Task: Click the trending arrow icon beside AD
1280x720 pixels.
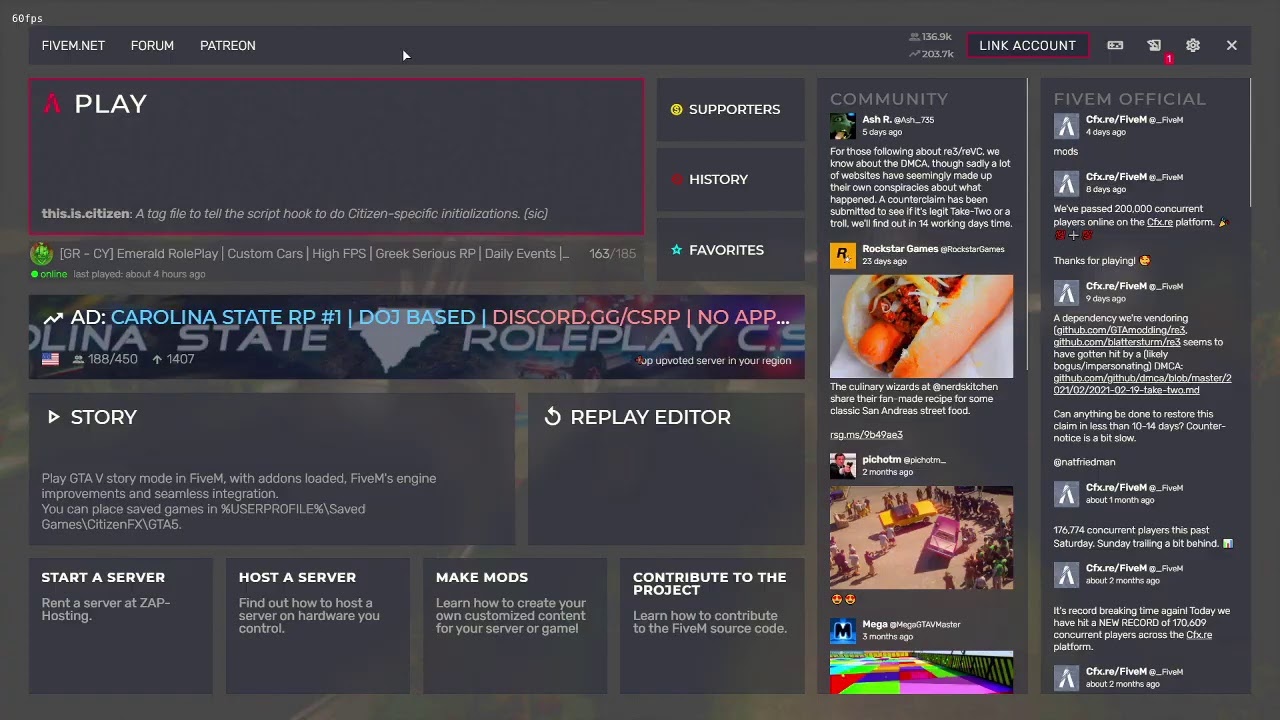Action: (53, 318)
